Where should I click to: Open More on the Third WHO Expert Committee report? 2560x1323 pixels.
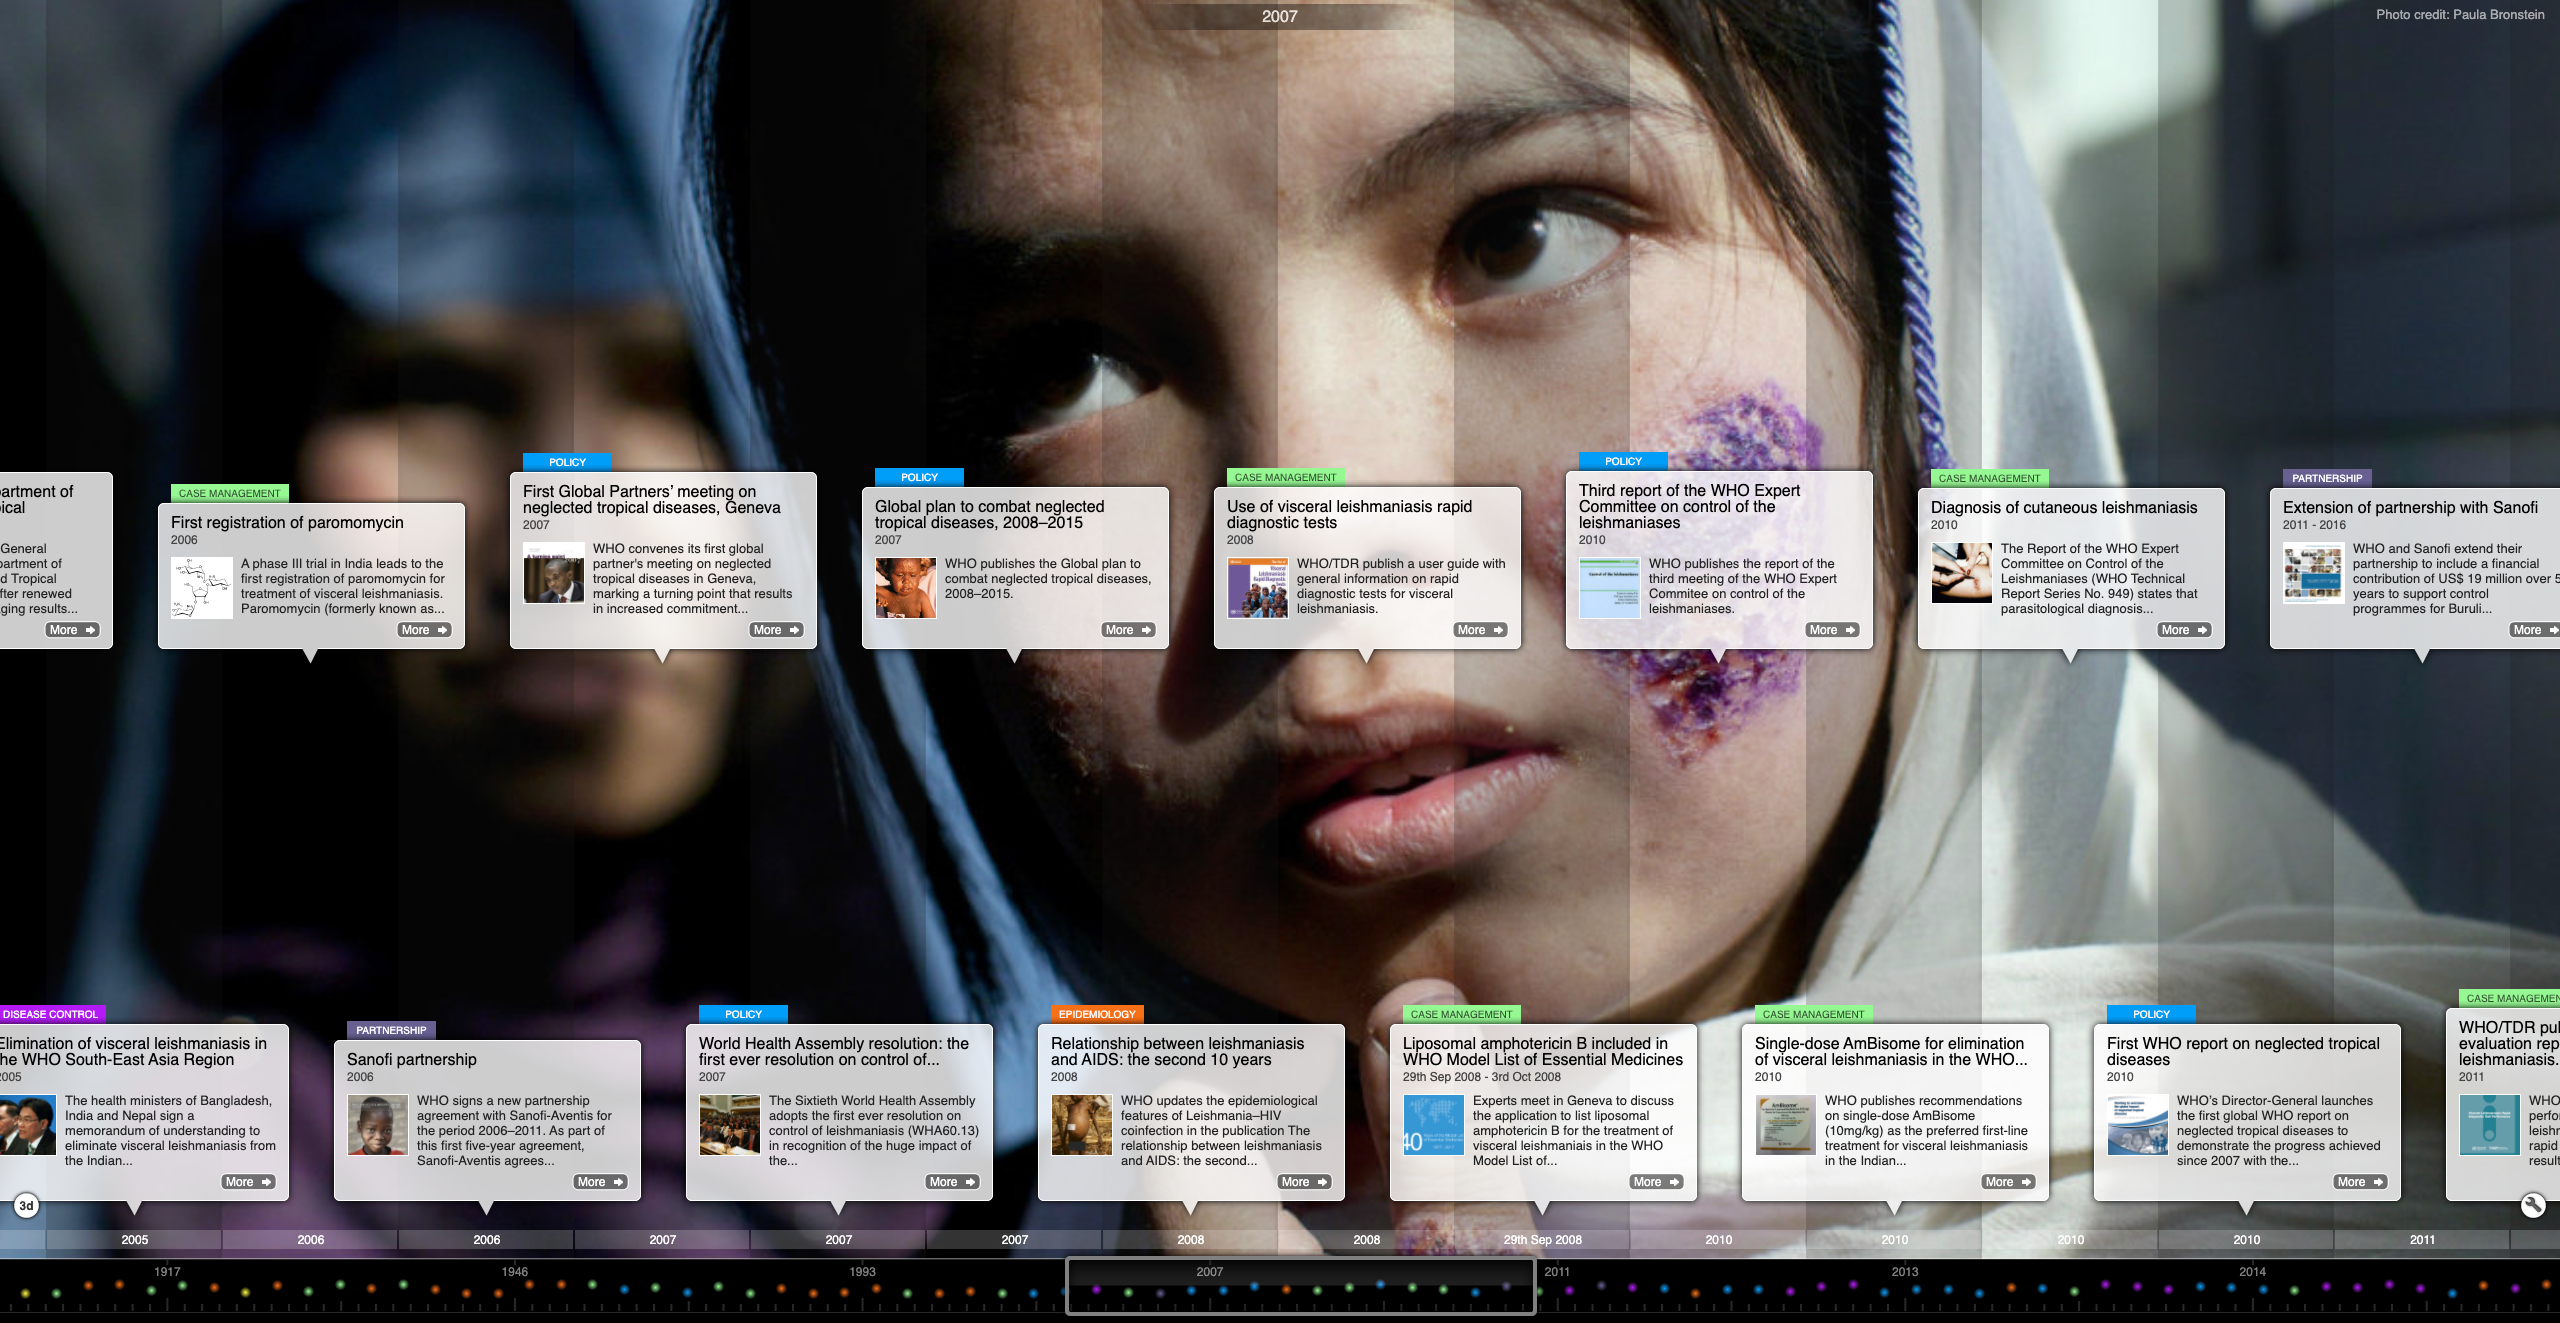click(x=1832, y=629)
